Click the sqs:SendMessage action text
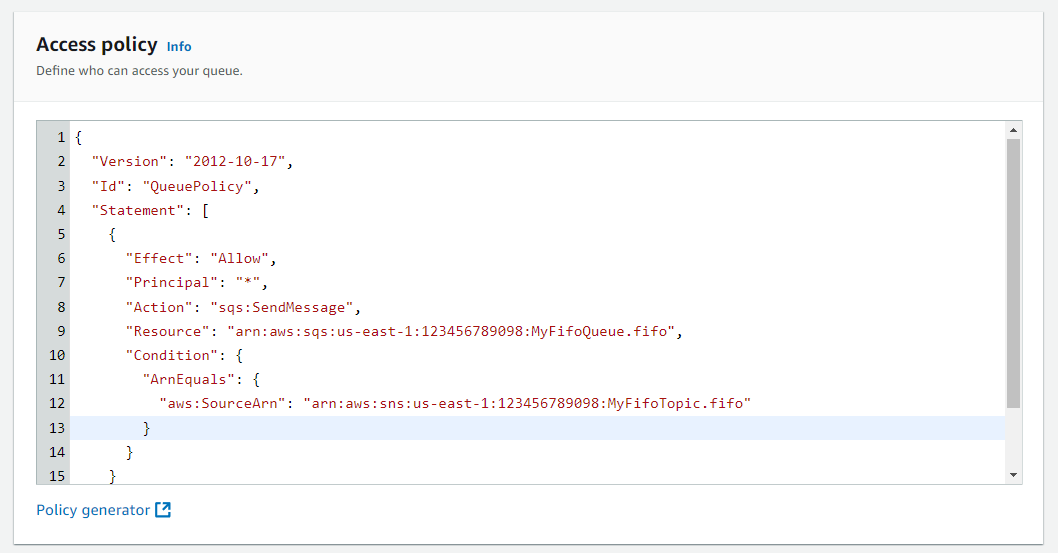1058x553 pixels. pos(281,308)
